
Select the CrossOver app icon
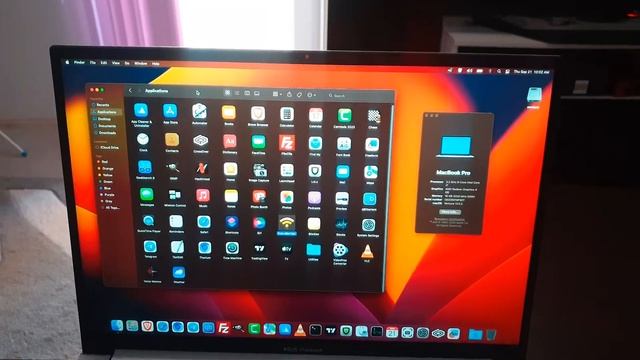(x=200, y=141)
